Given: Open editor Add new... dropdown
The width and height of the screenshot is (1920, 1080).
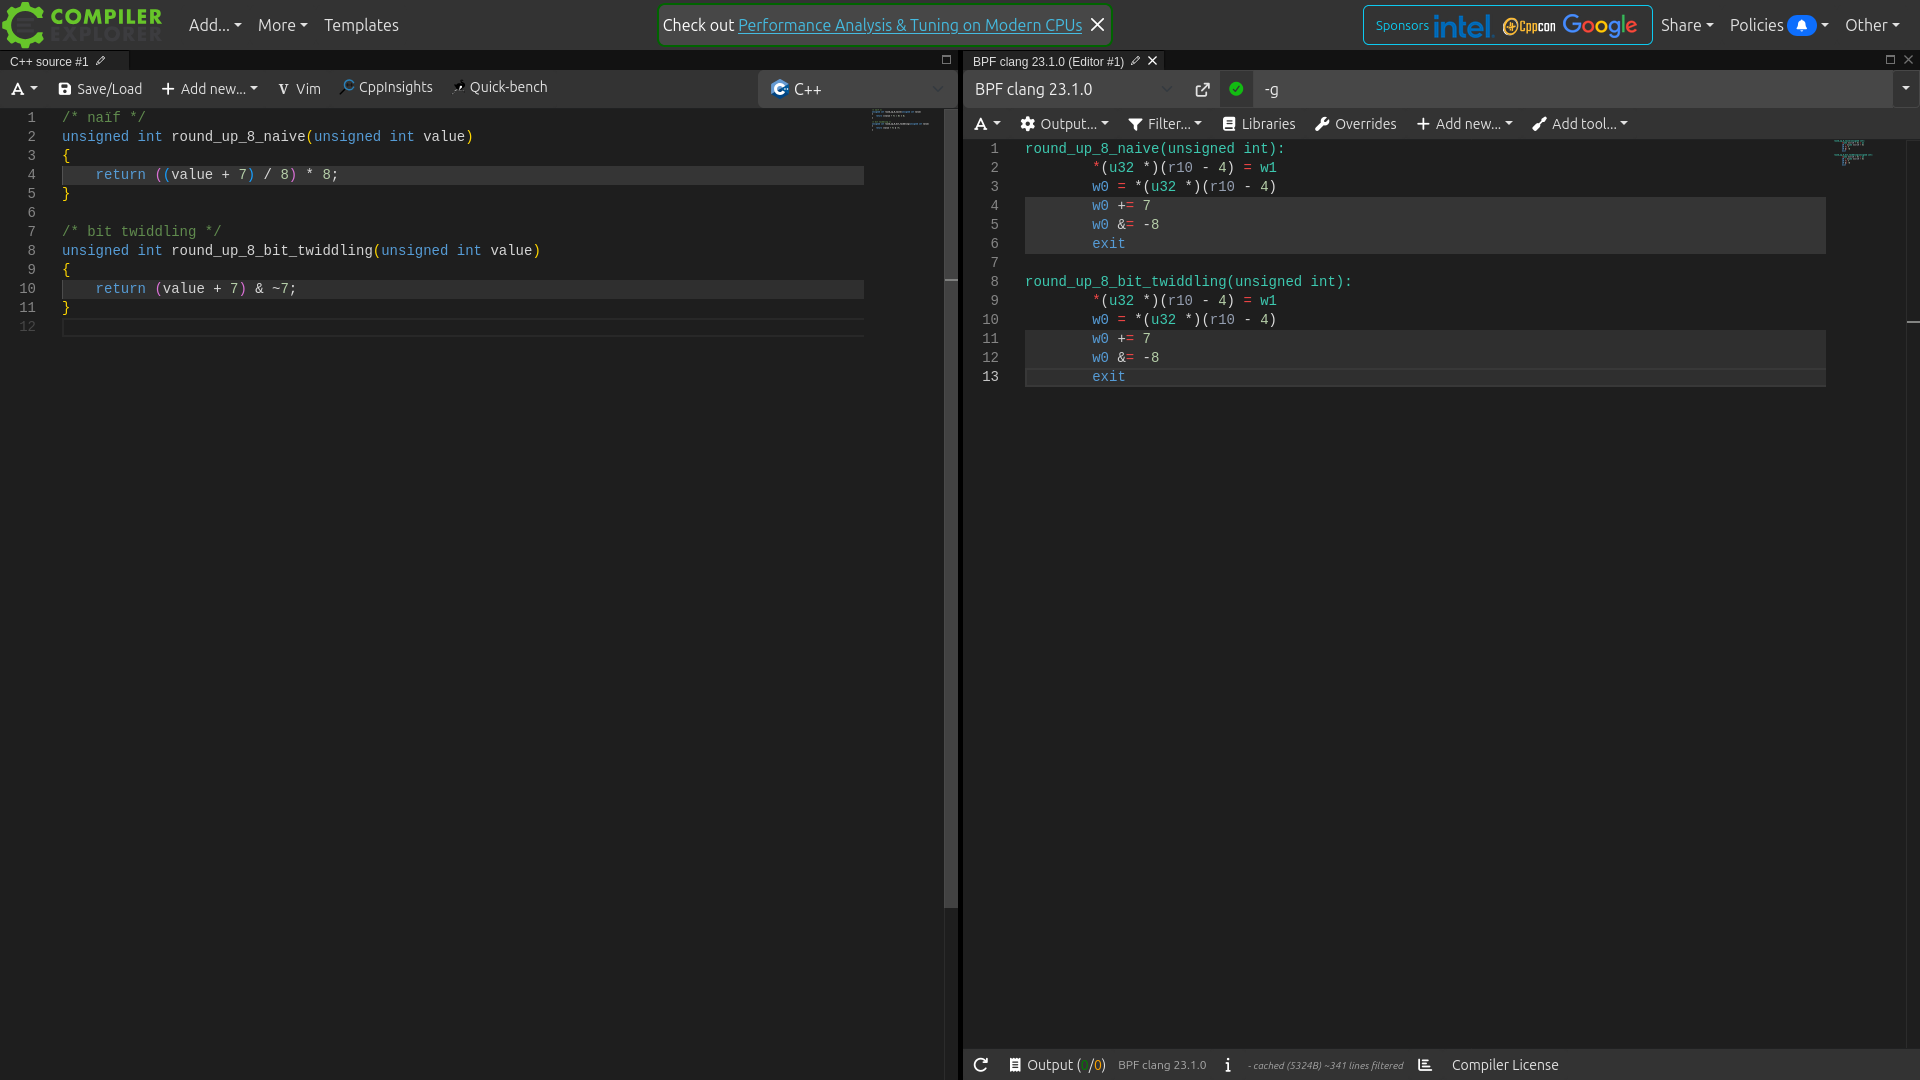Looking at the screenshot, I should 209,89.
